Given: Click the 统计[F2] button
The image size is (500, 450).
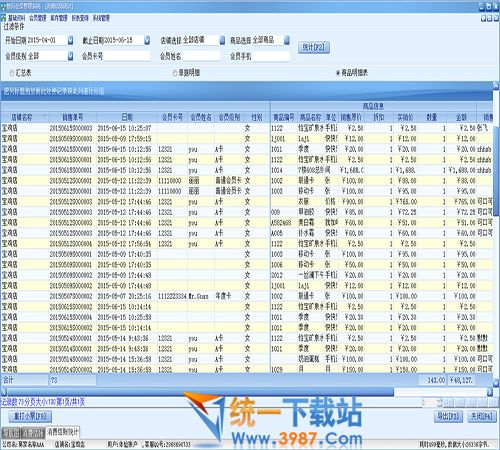Looking at the screenshot, I should pos(314,47).
